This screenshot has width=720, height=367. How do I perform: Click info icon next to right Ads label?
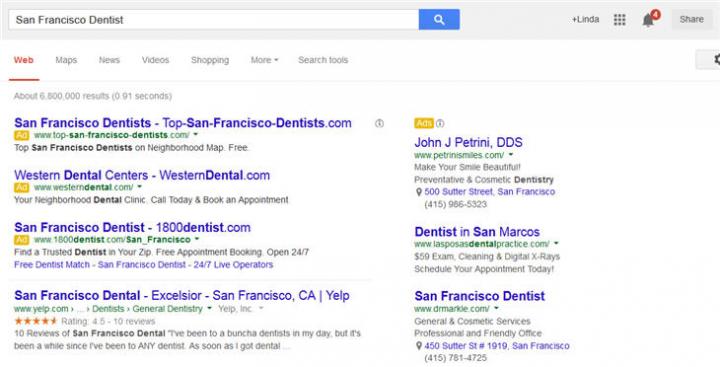click(440, 123)
